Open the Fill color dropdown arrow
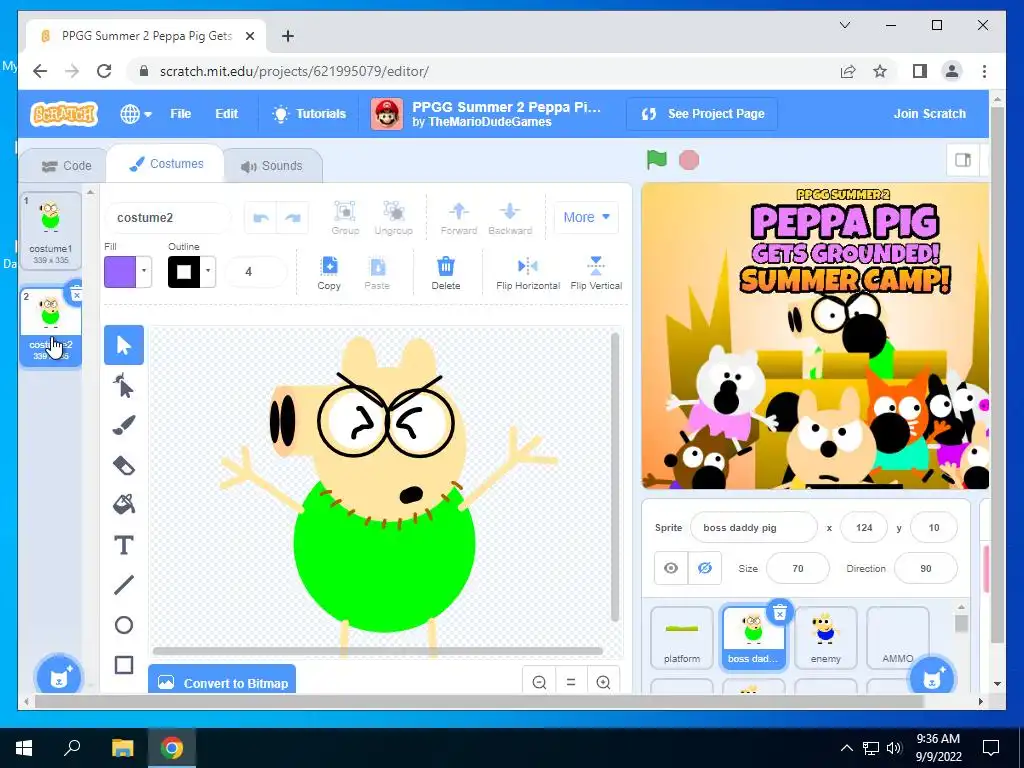The height and width of the screenshot is (768, 1024). coord(144,272)
